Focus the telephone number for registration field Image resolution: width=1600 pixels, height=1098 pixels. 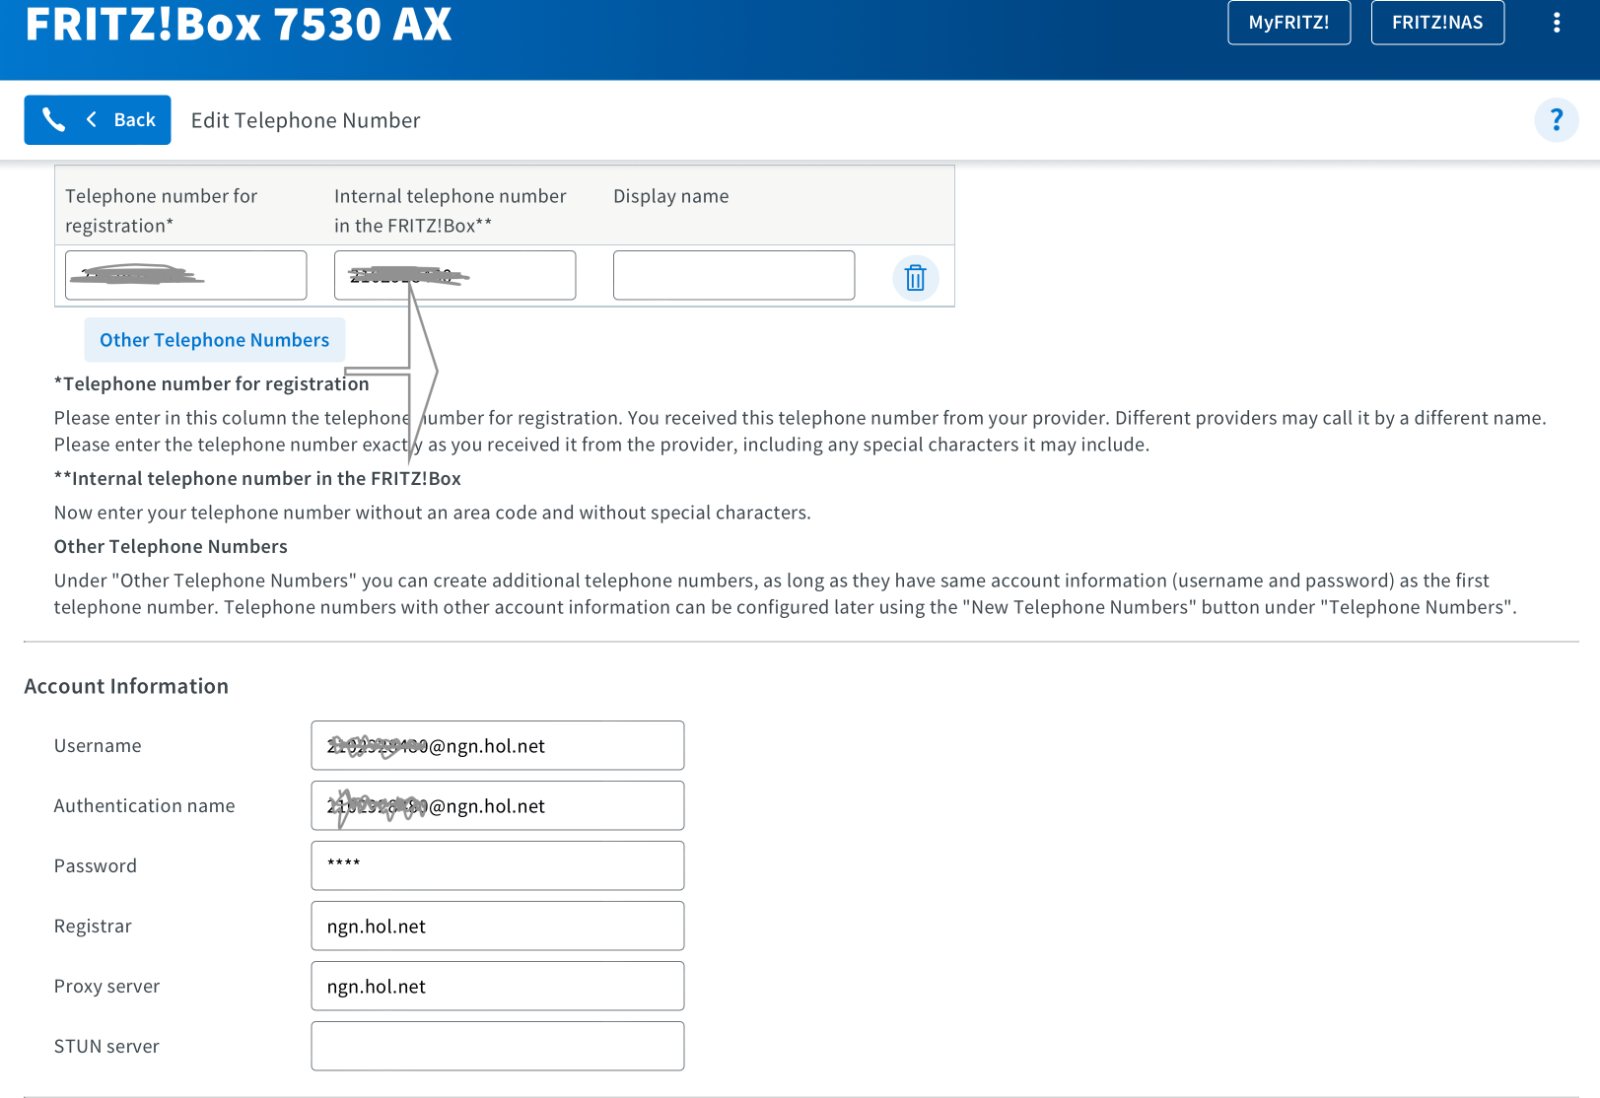186,275
